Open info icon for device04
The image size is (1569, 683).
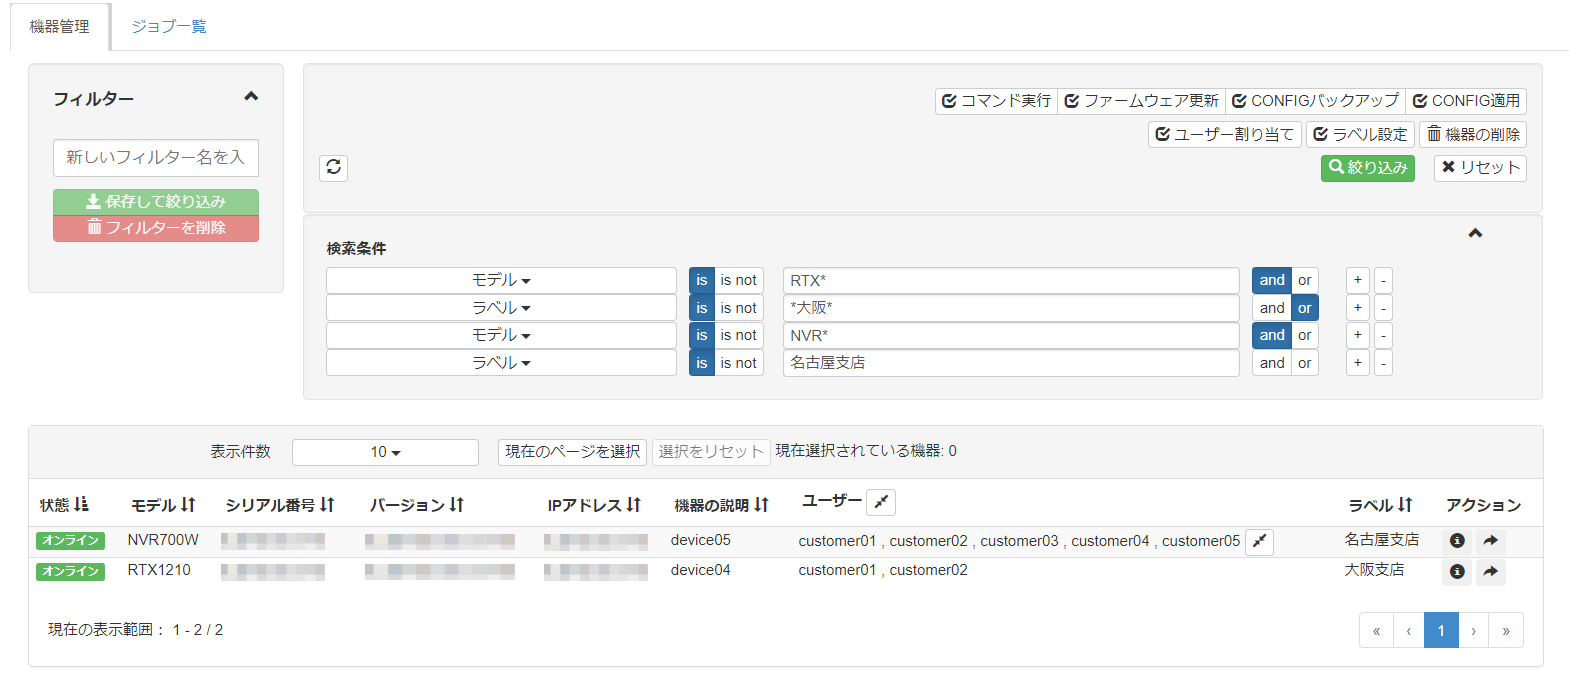coord(1457,571)
